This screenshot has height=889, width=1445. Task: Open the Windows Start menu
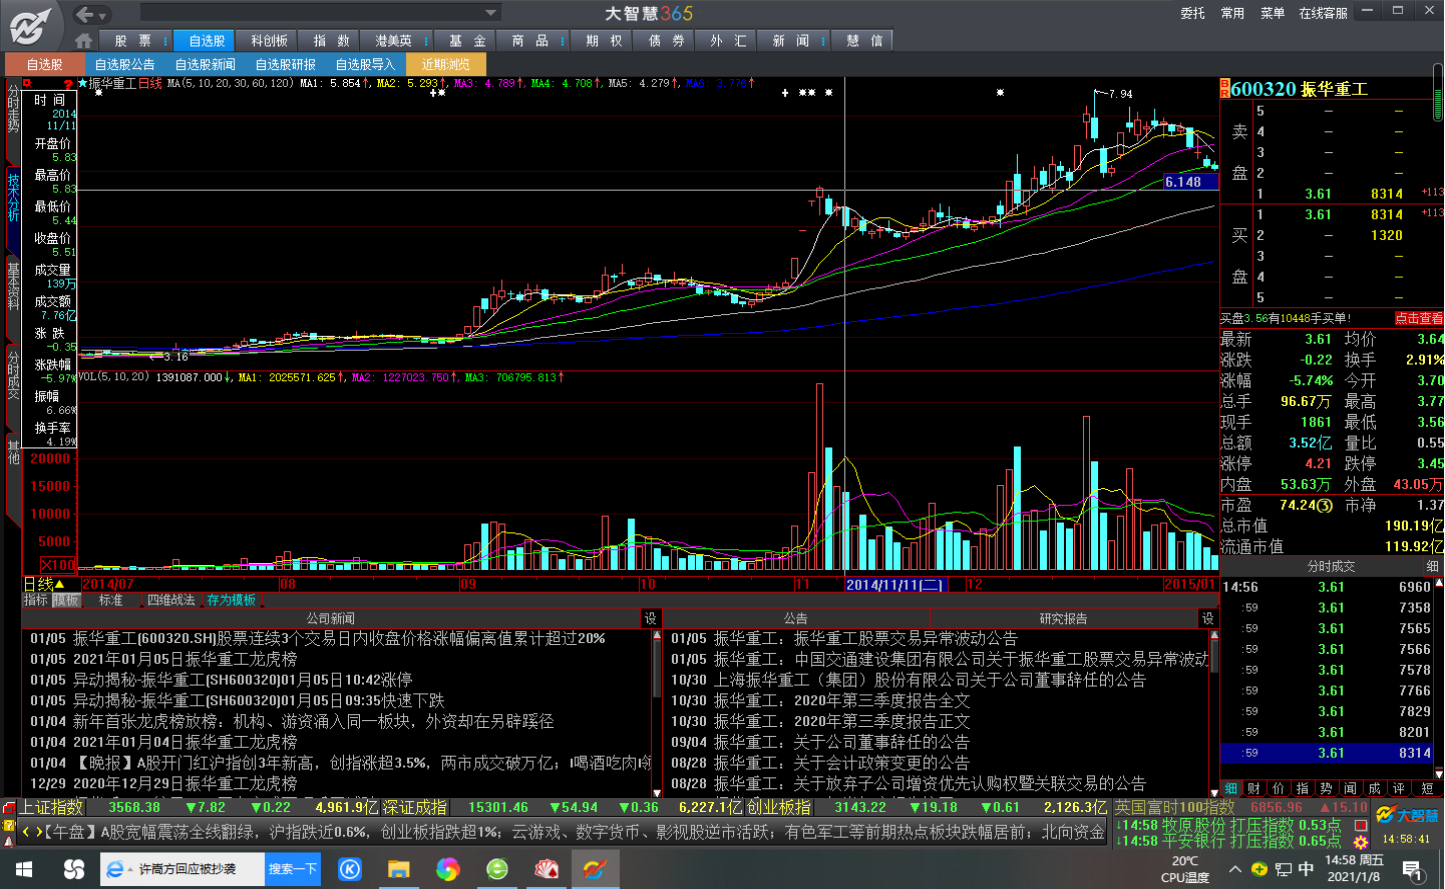(x=23, y=870)
